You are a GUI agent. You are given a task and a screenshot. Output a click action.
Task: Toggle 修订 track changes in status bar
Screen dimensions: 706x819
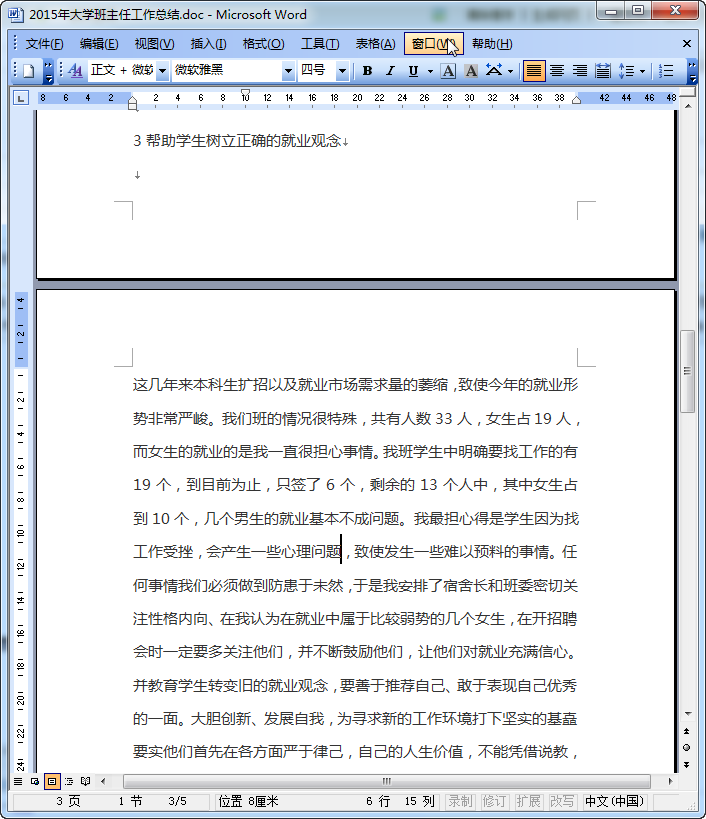coord(494,801)
